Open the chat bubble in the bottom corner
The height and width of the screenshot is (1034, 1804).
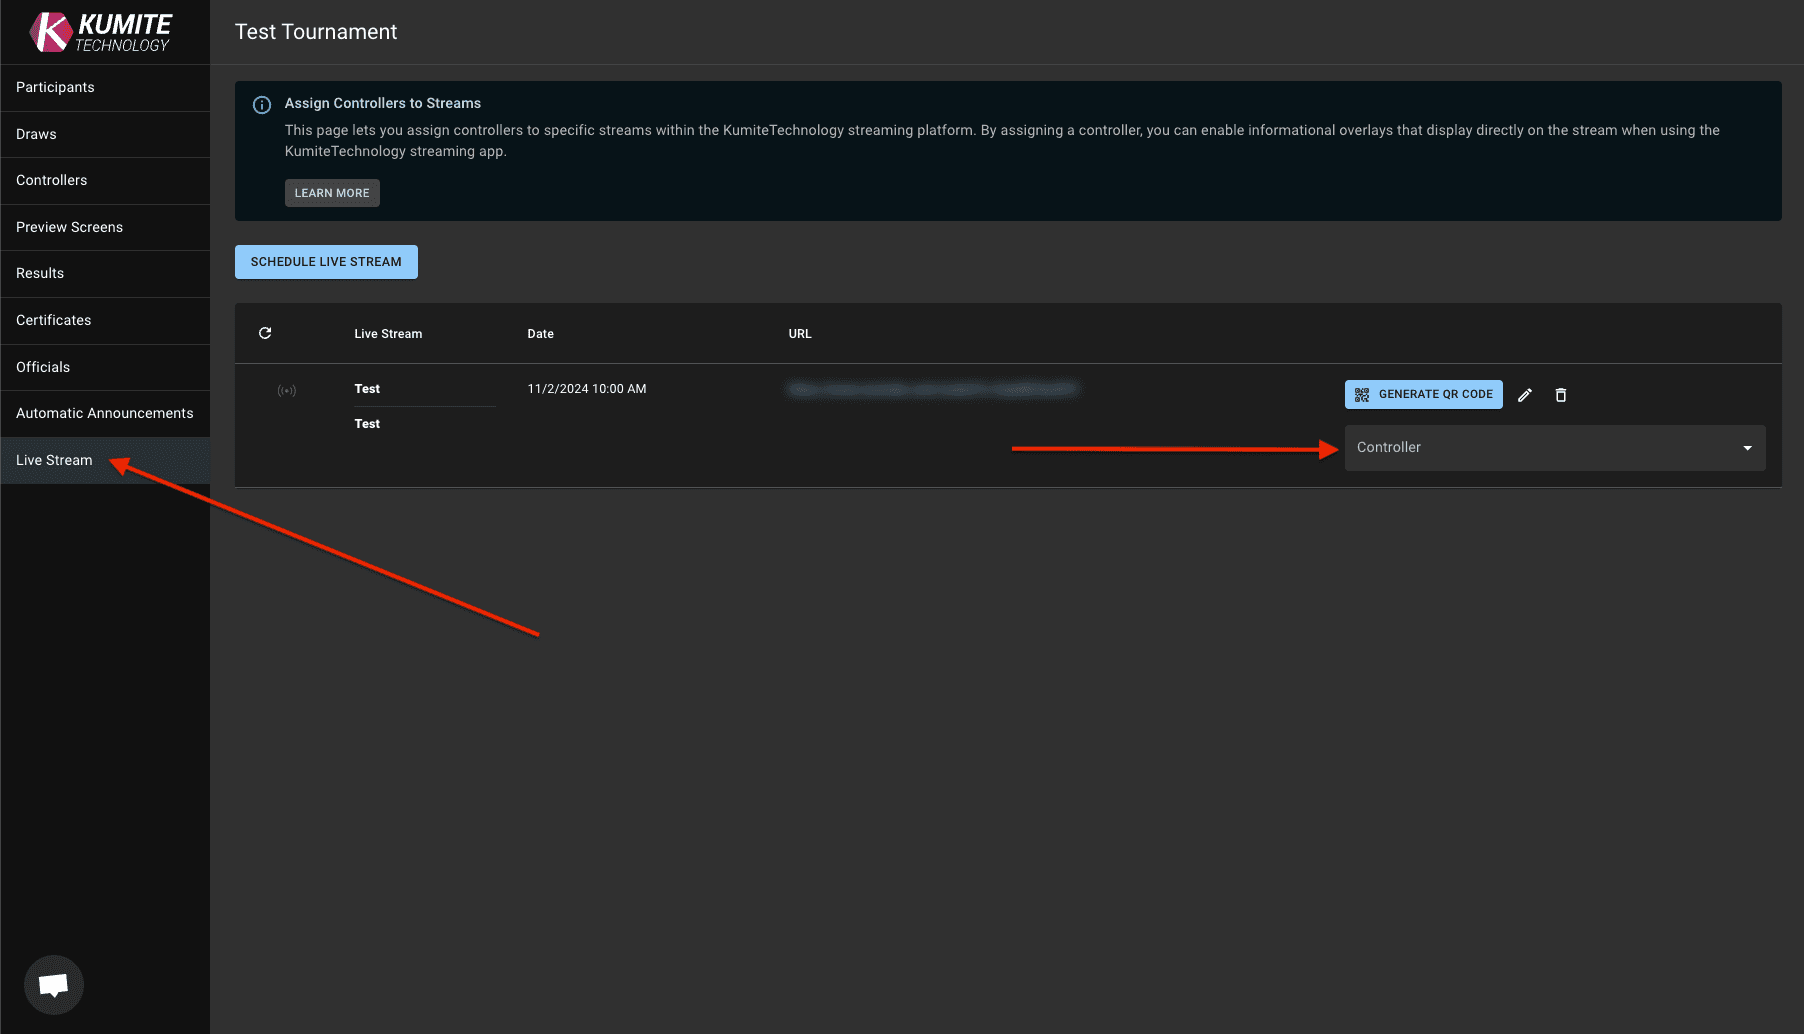[53, 984]
